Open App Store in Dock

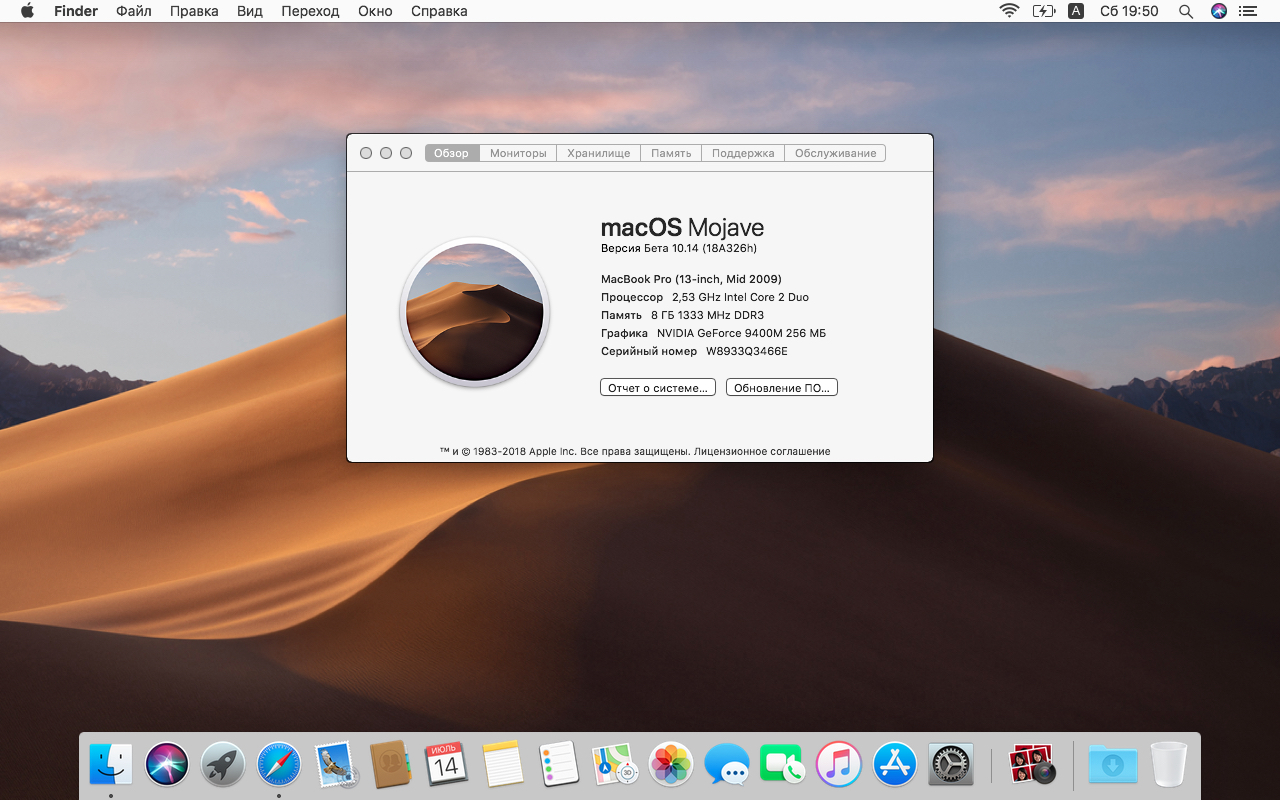coord(895,765)
